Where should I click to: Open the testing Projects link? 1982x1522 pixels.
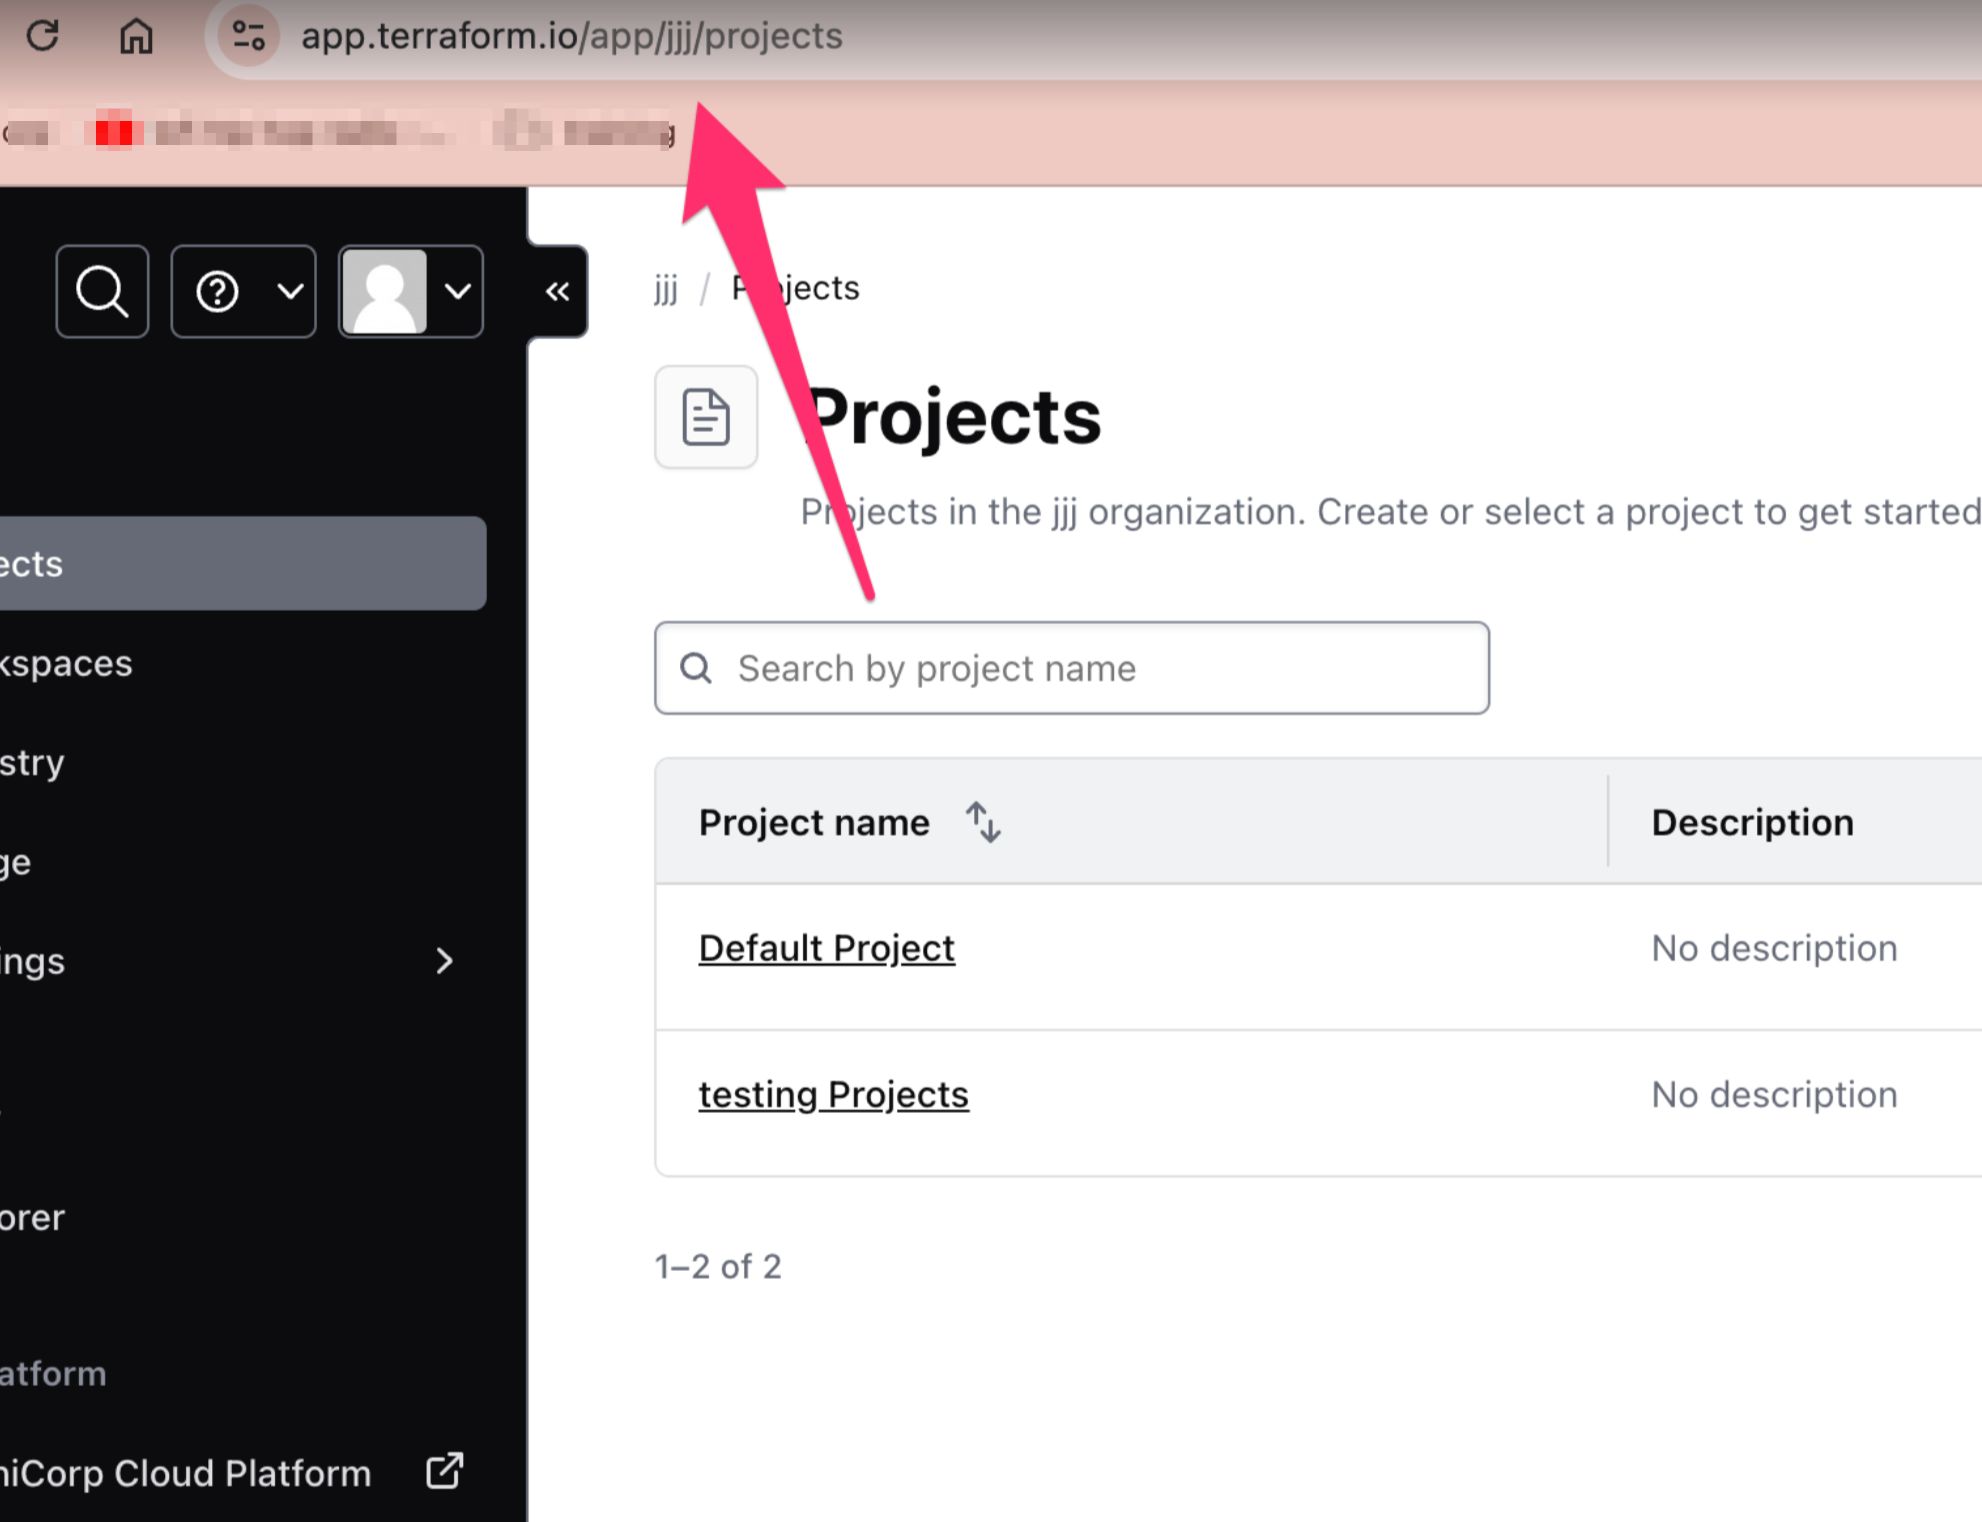point(833,1094)
